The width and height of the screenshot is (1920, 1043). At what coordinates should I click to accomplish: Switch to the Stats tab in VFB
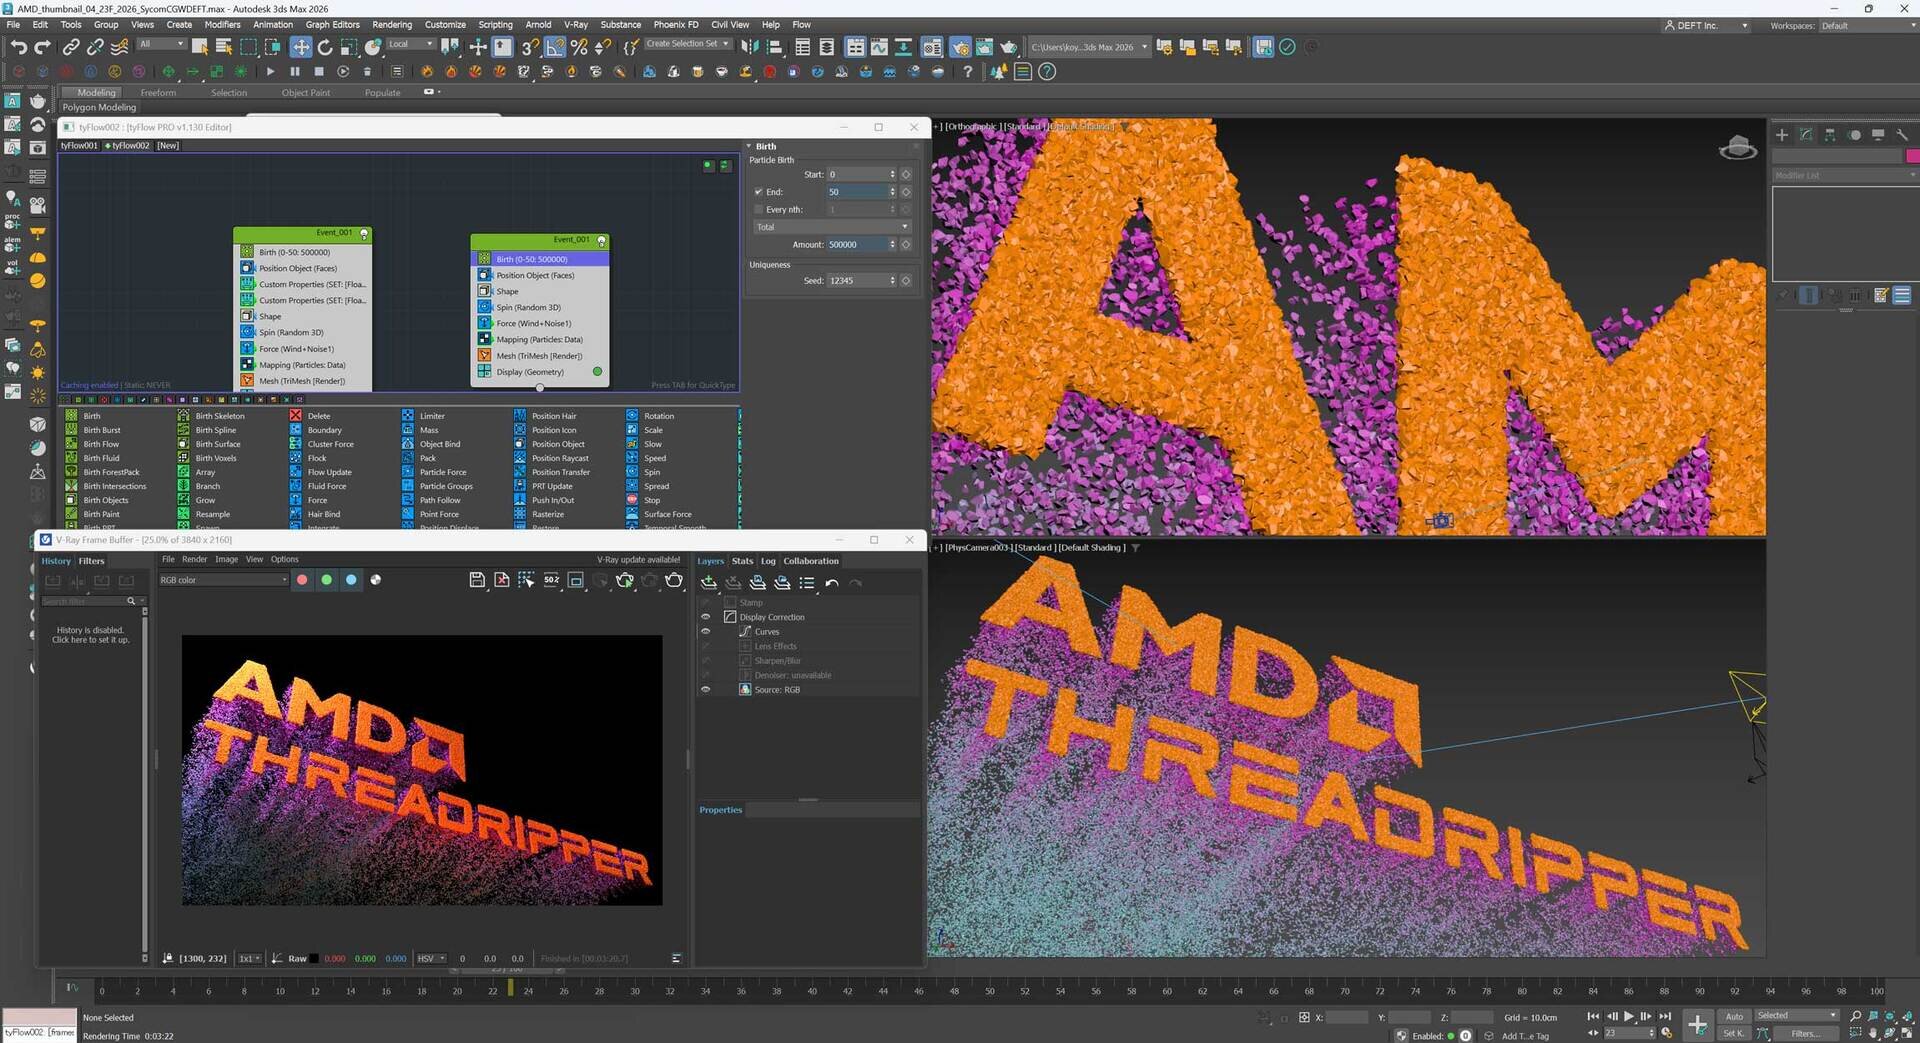coord(742,561)
